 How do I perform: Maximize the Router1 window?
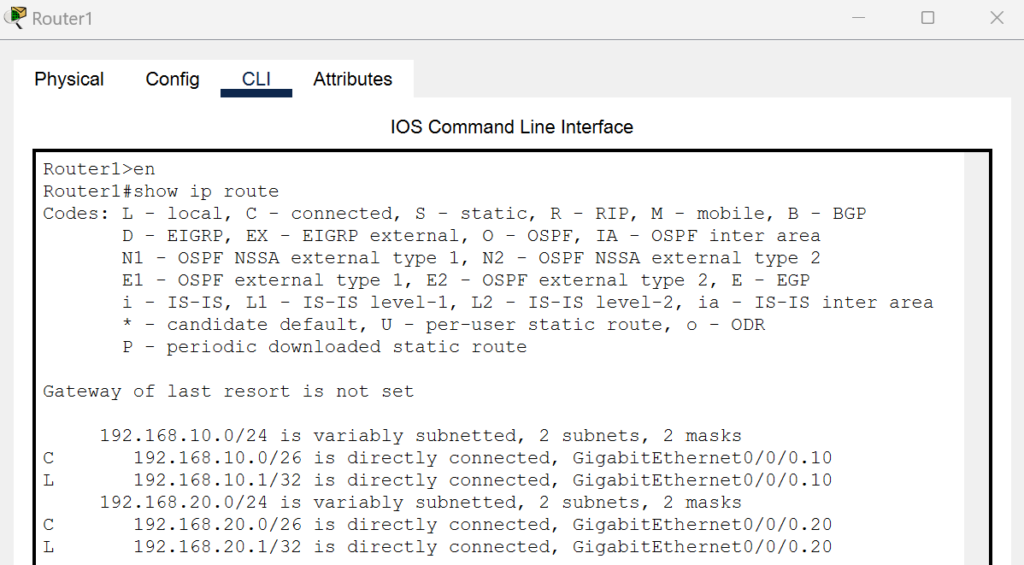(x=927, y=18)
